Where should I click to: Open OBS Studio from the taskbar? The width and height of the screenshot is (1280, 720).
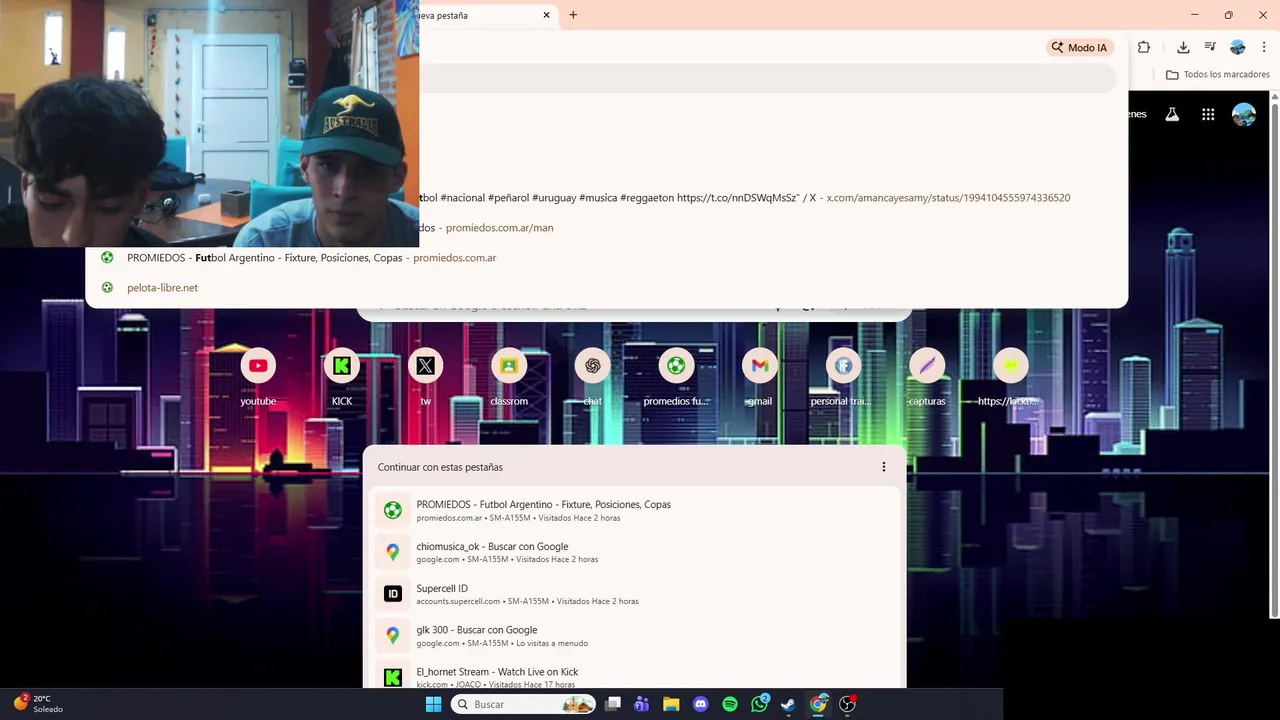click(847, 704)
